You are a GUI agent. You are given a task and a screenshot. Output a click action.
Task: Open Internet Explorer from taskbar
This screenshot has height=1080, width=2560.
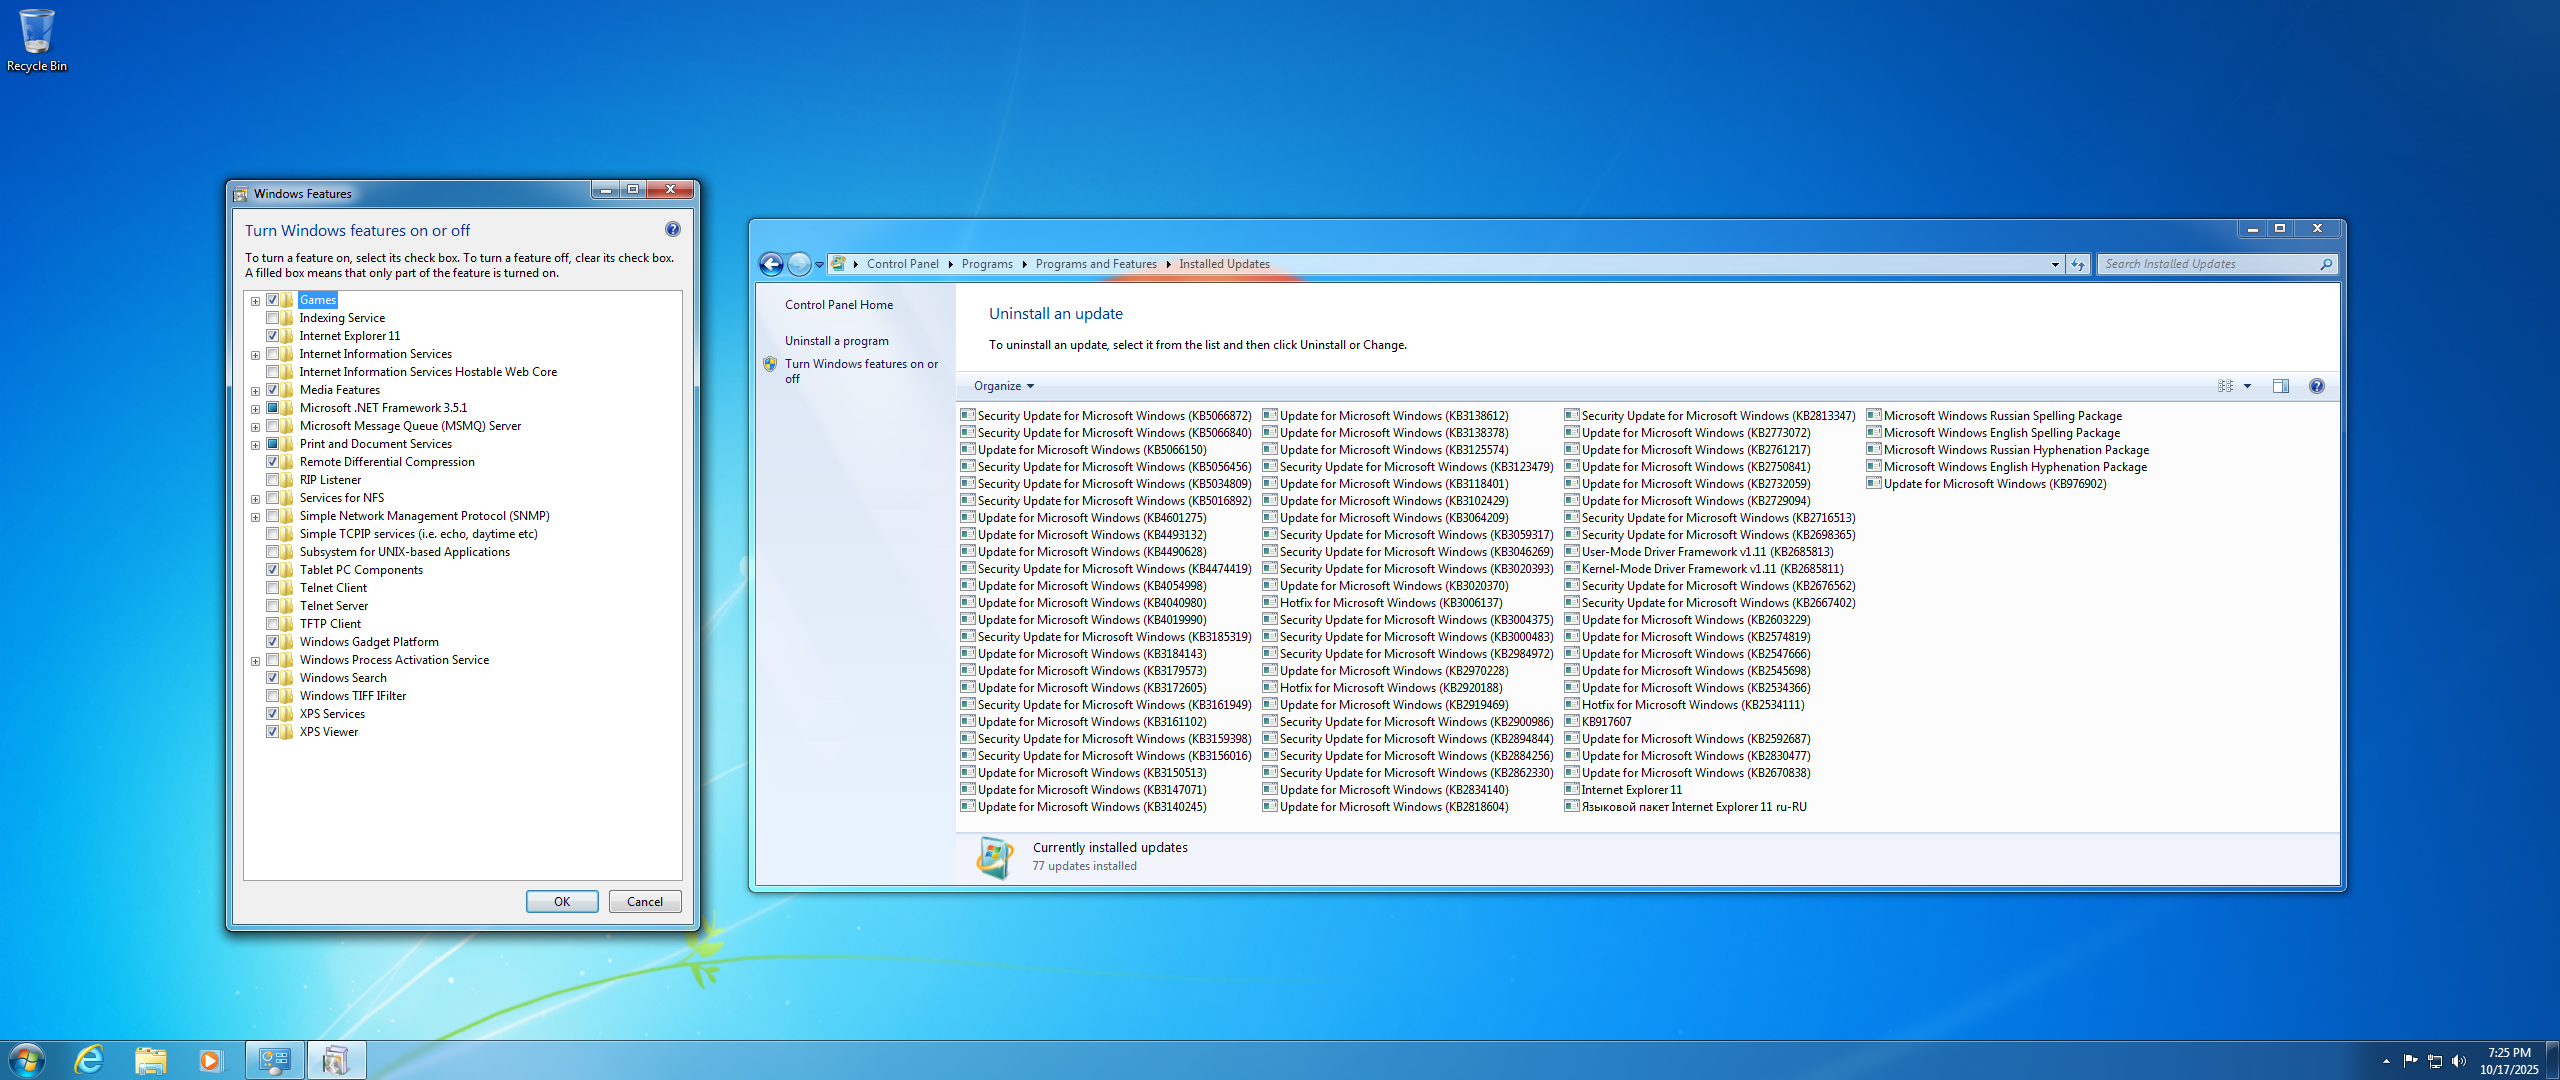click(x=90, y=1059)
